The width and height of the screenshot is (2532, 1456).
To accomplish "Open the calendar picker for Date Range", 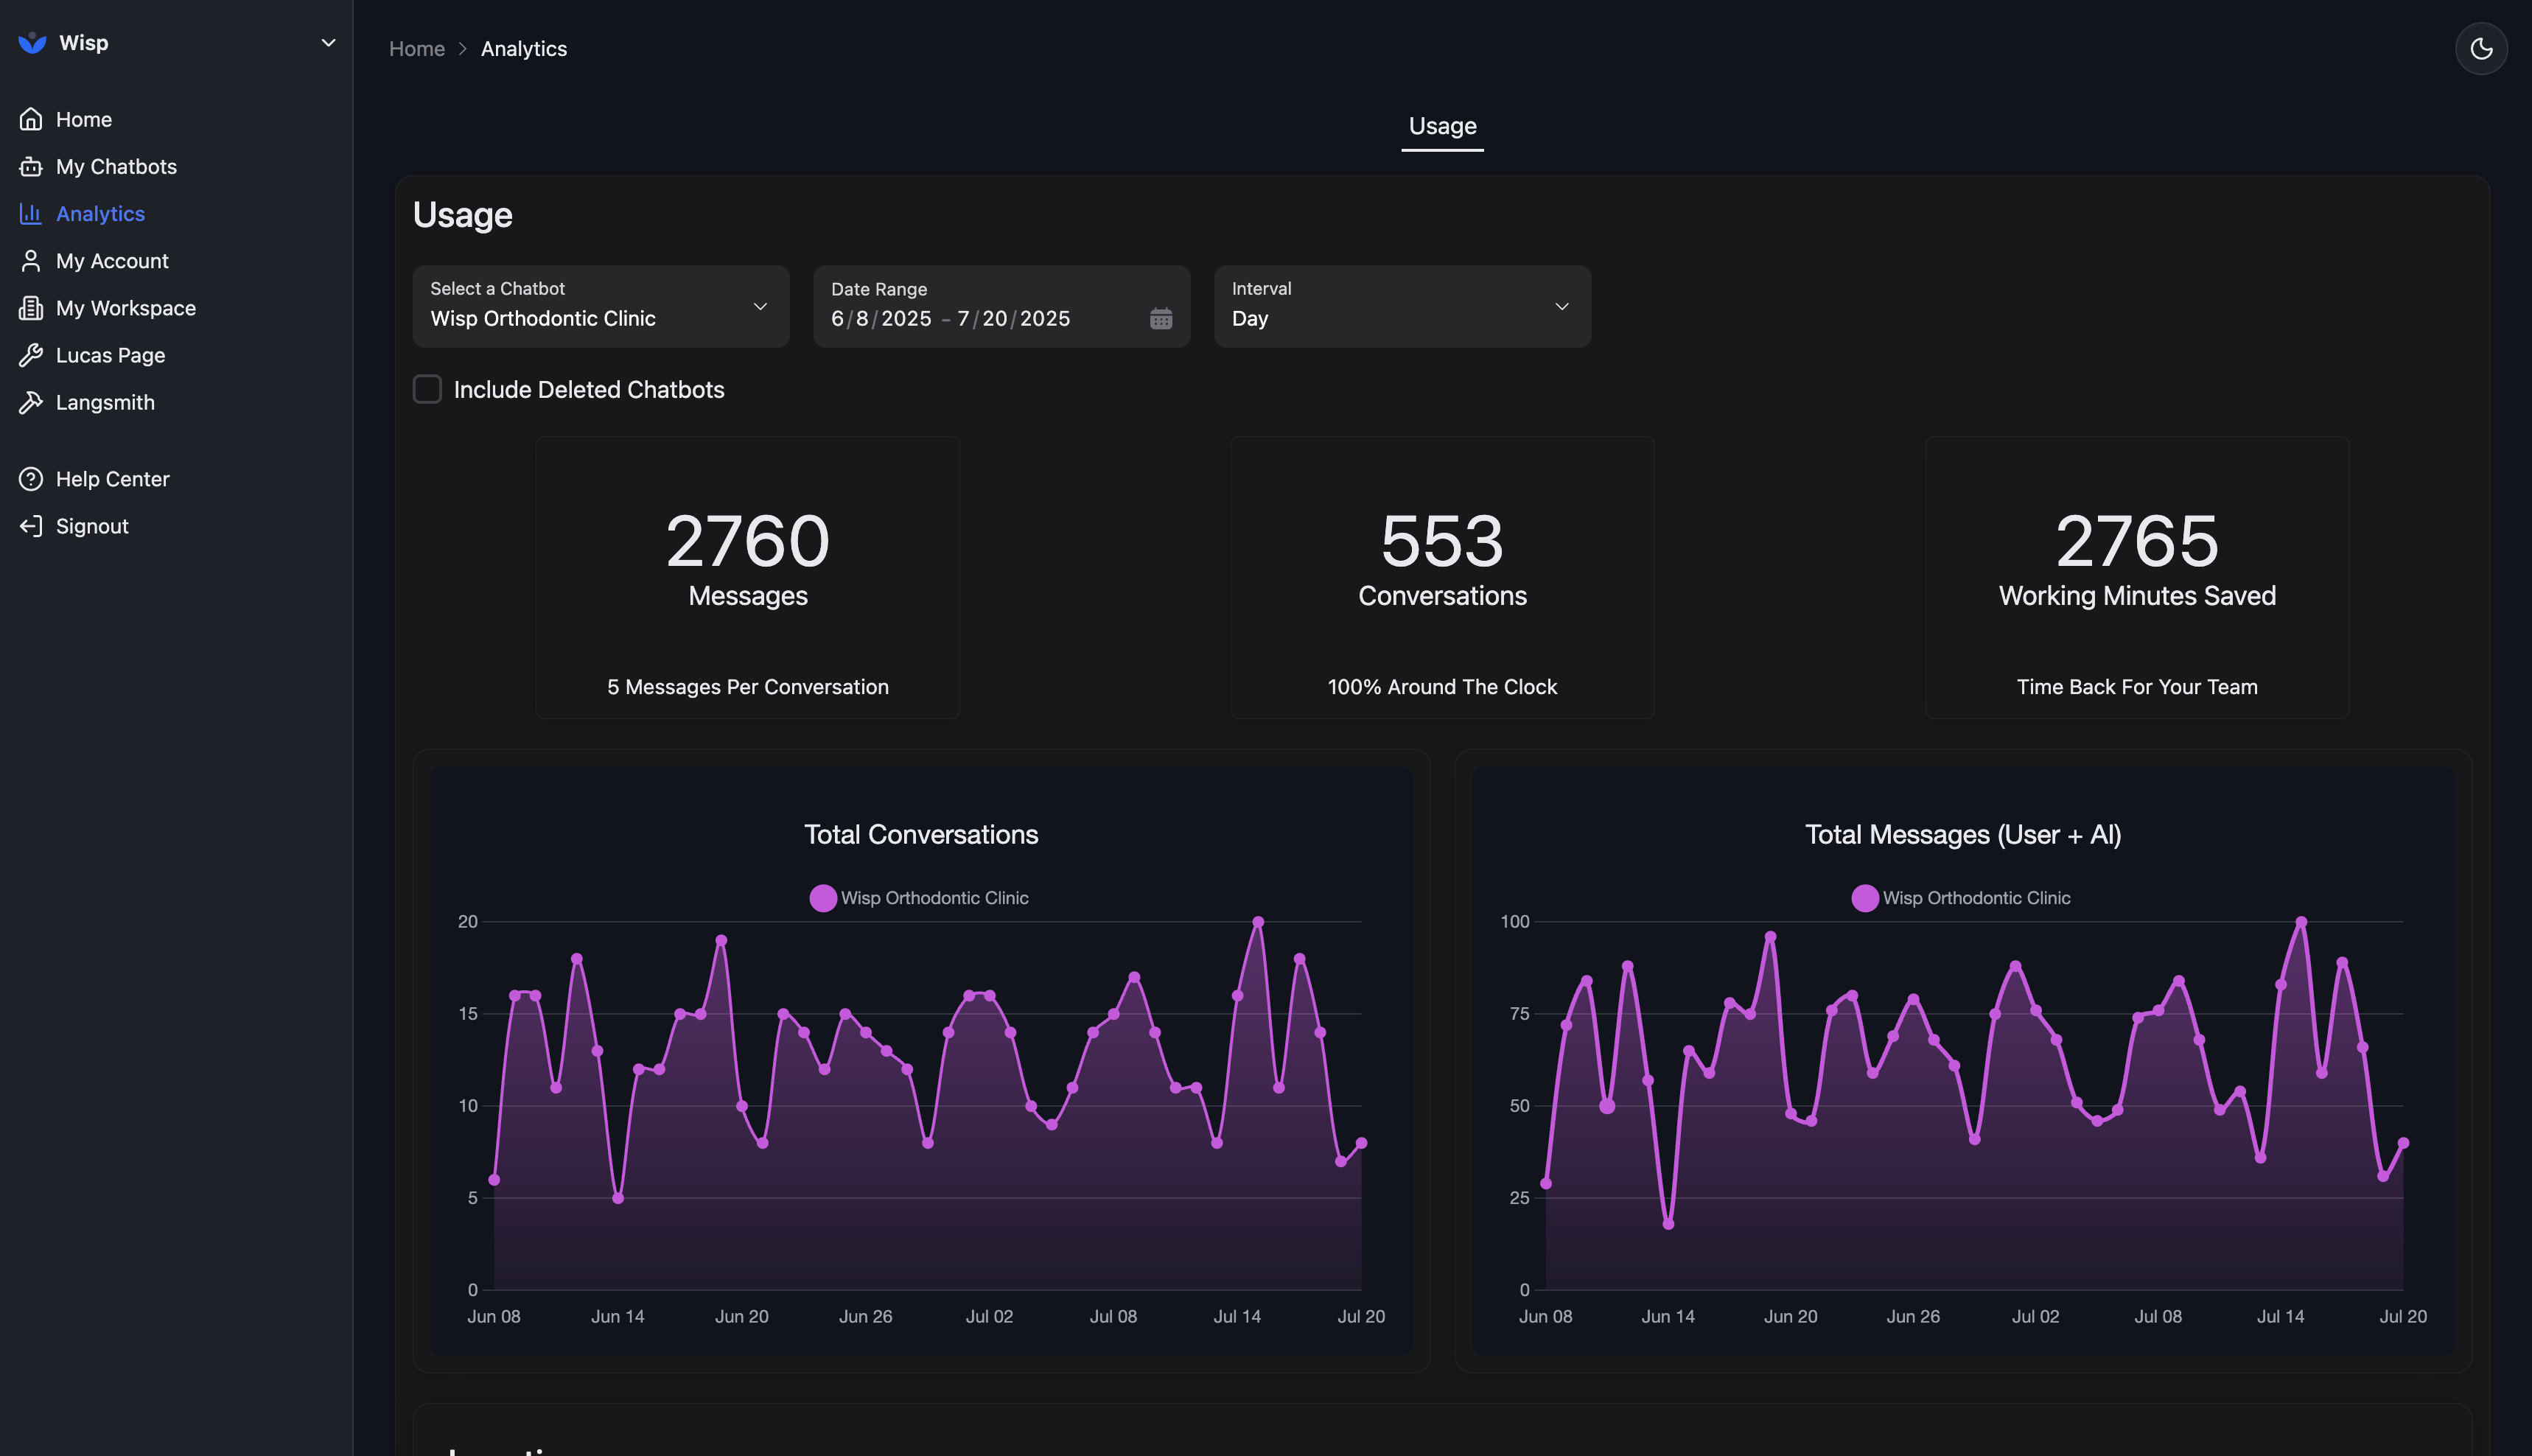I will pyautogui.click(x=1159, y=319).
